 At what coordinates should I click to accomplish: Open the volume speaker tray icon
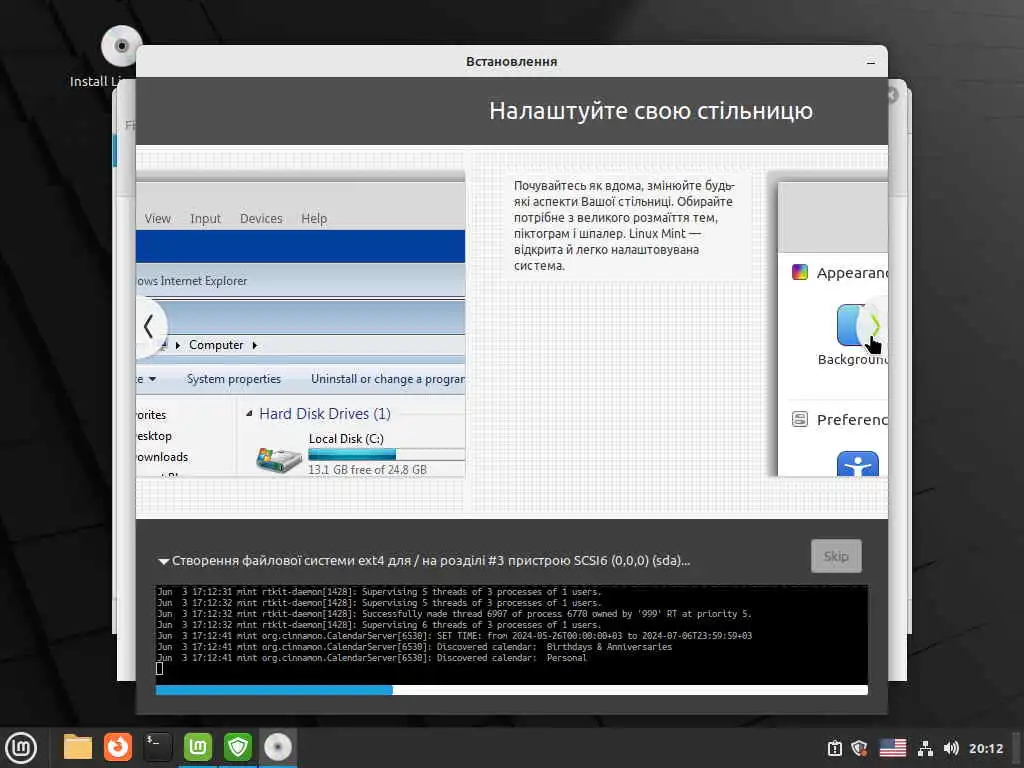point(951,748)
